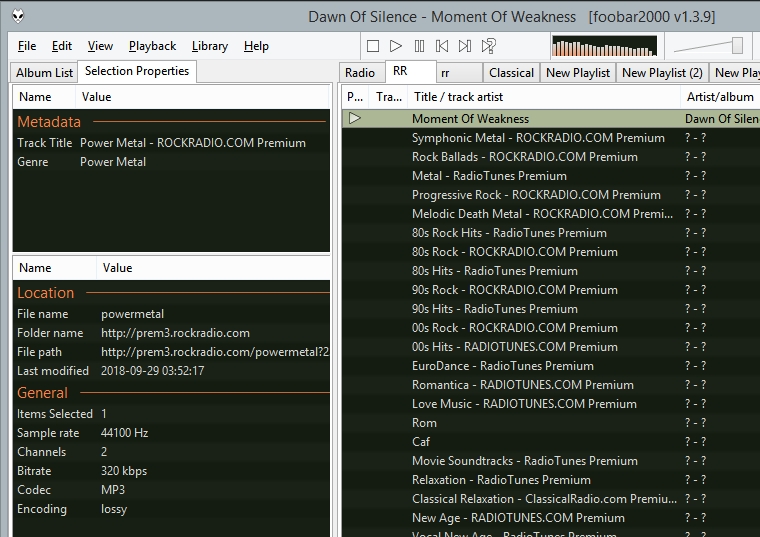Click the P... playing column header
The image size is (760, 537).
click(355, 97)
